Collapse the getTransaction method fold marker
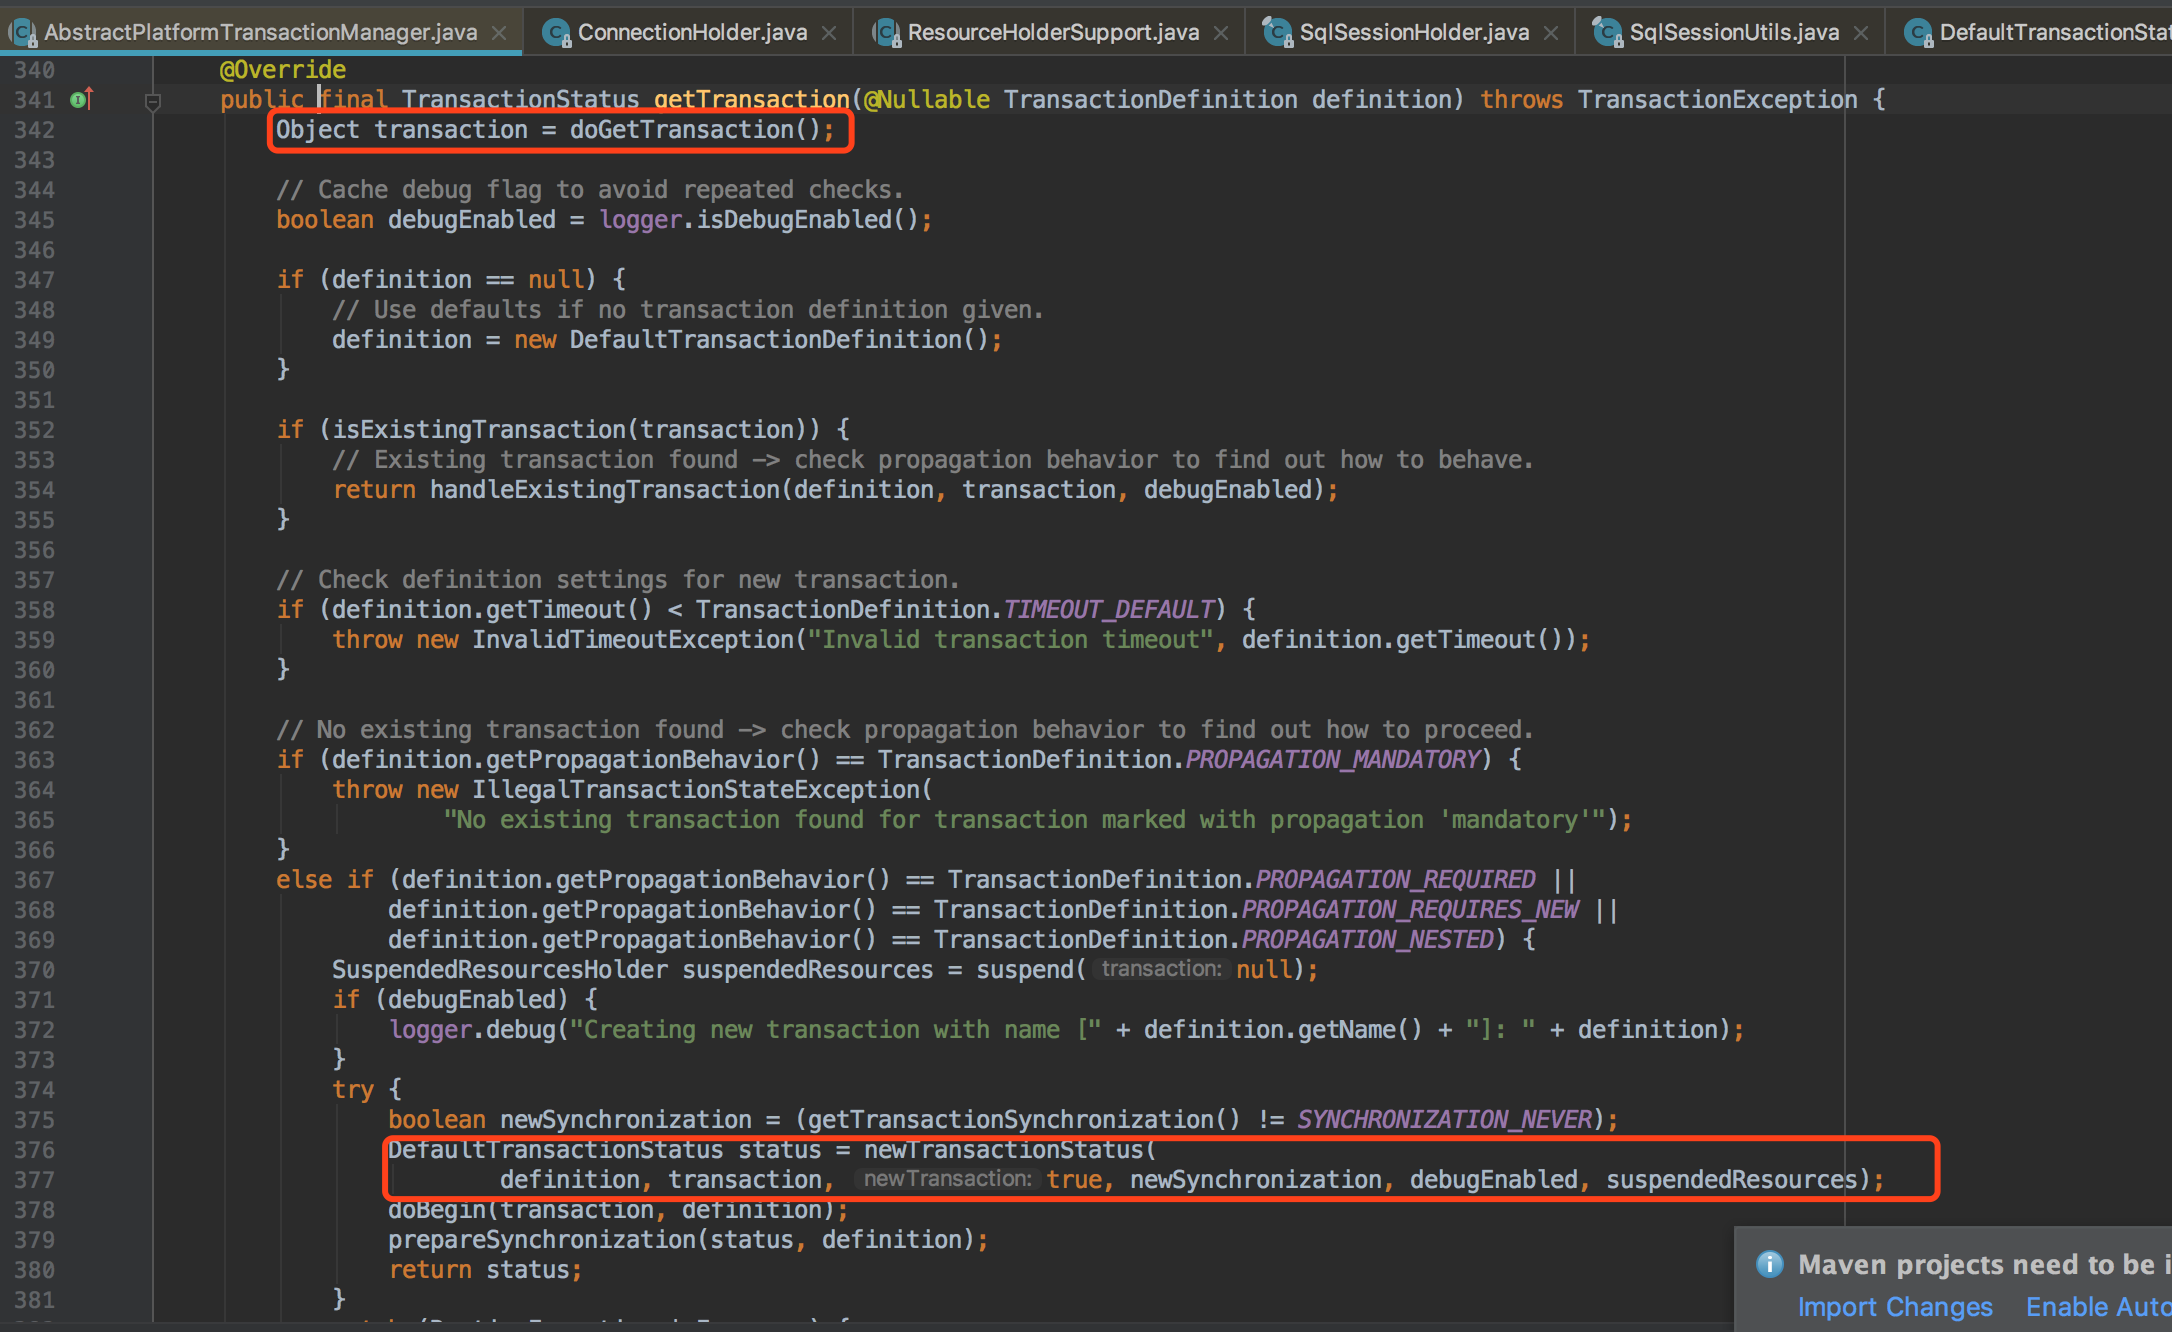Viewport: 2172px width, 1332px height. coord(153,101)
